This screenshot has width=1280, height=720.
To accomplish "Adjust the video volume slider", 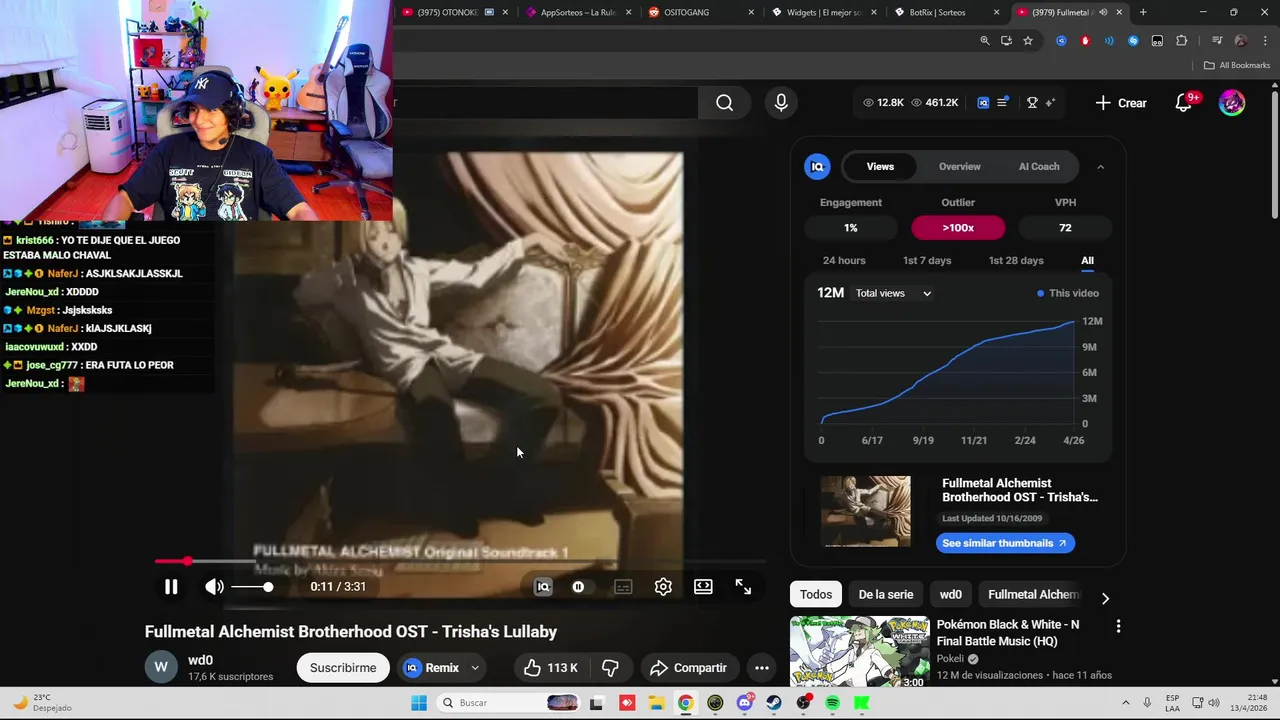I will [252, 587].
